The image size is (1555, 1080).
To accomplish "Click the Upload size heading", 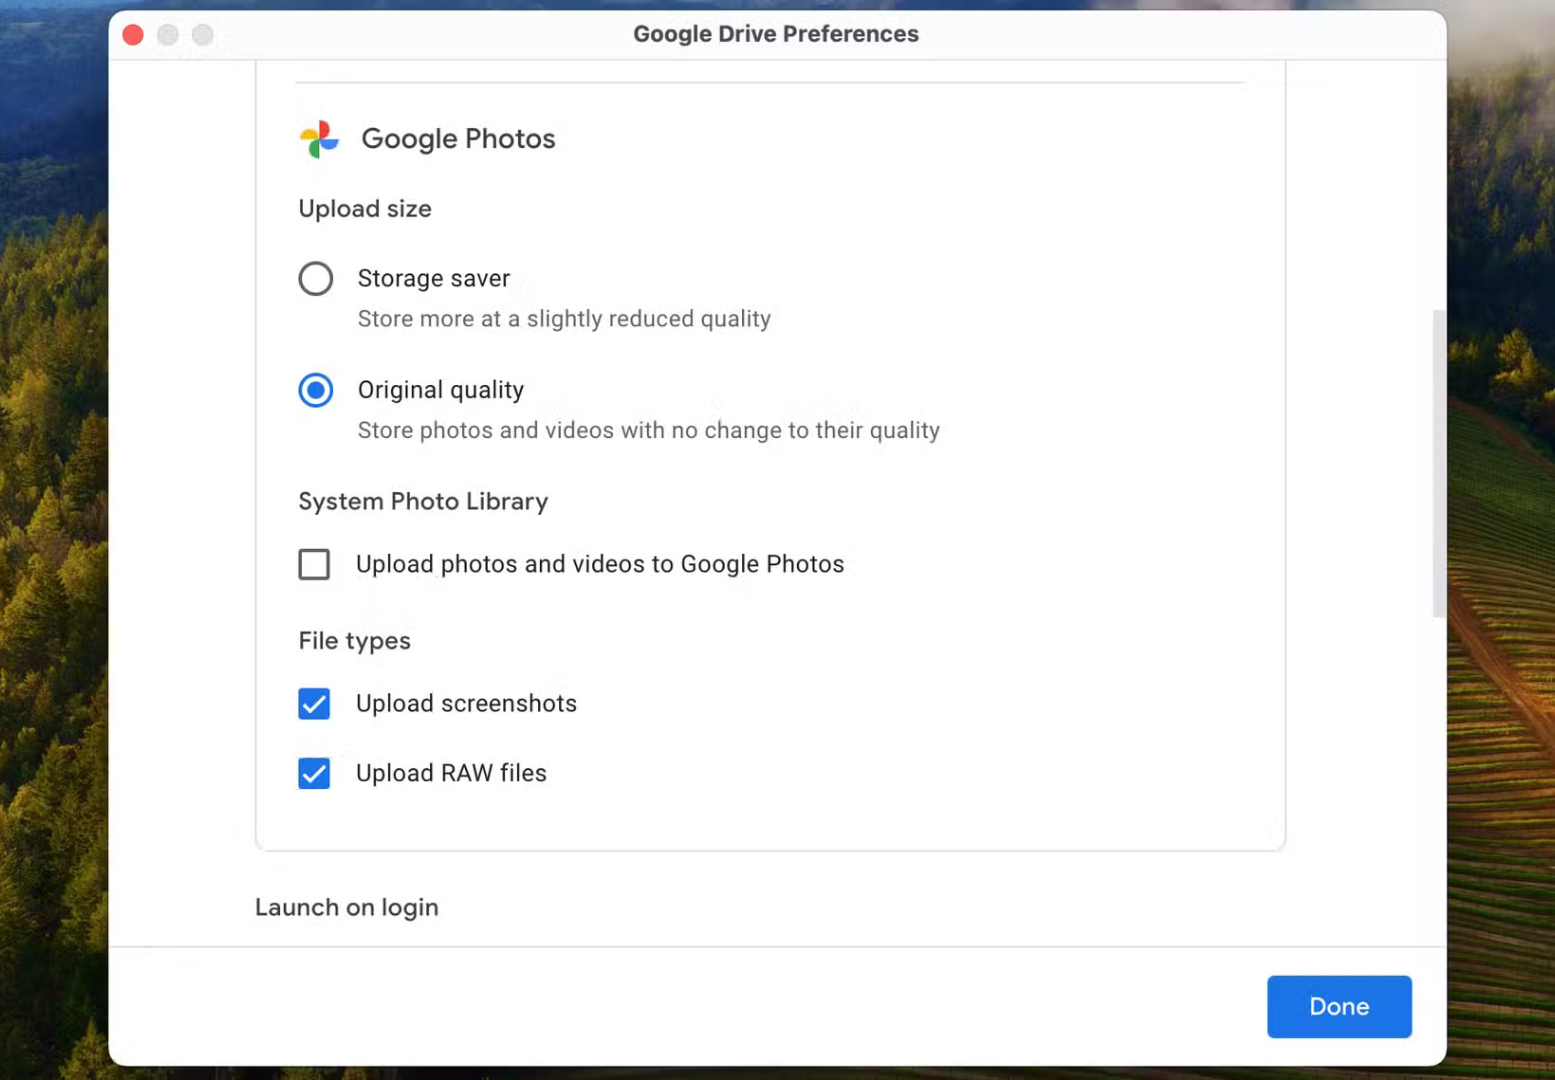I will click(x=365, y=209).
